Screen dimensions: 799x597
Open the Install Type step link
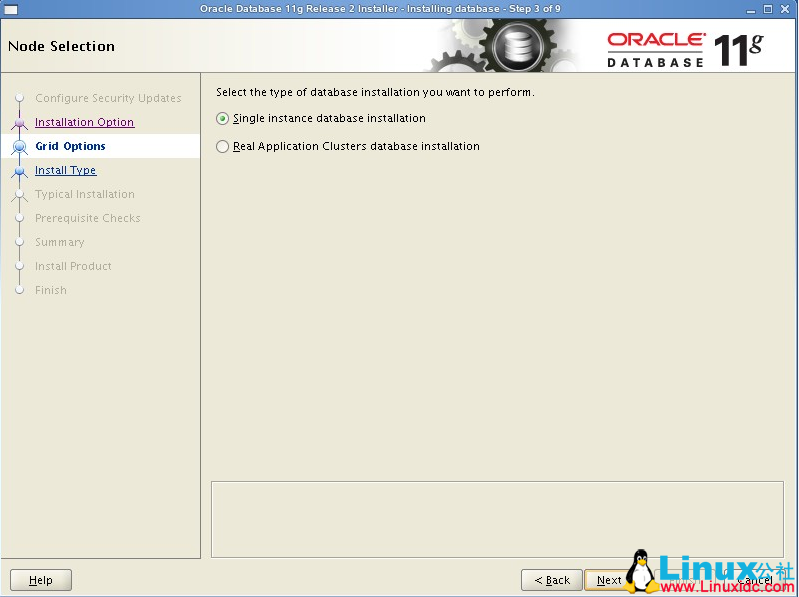coord(65,170)
